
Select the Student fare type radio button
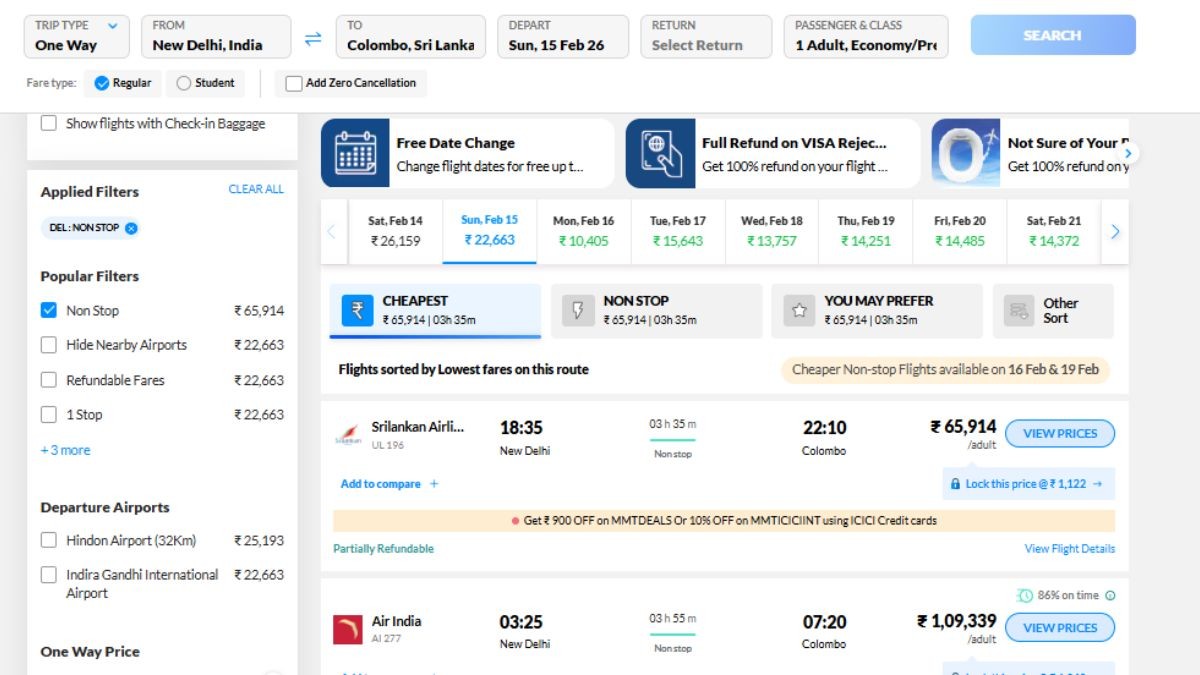point(183,83)
